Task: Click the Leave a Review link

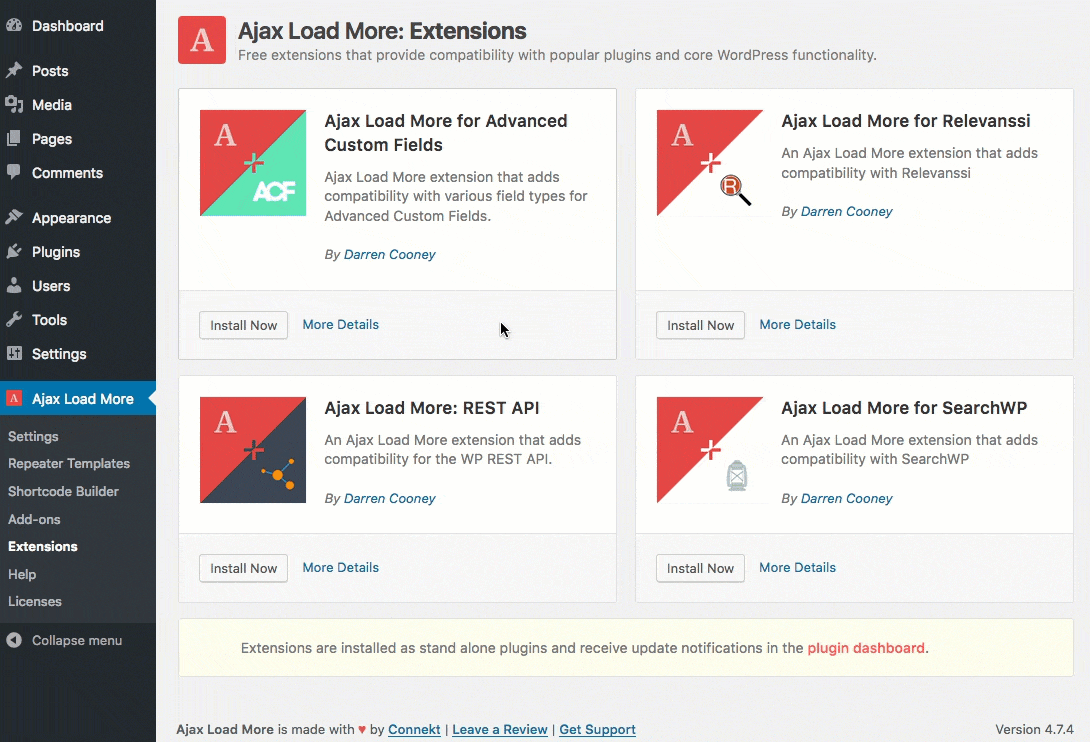Action: 500,729
